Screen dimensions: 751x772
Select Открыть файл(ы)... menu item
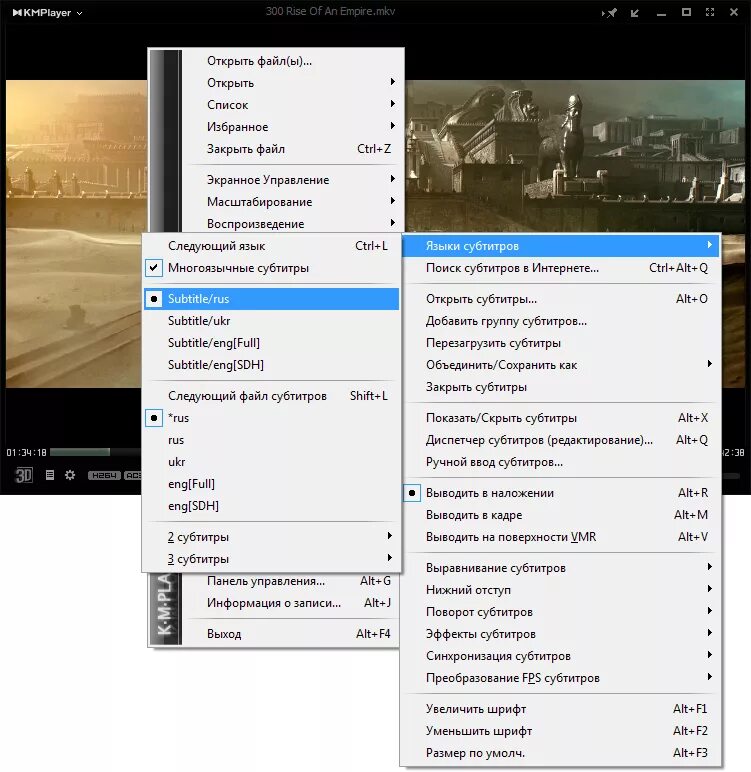[x=294, y=61]
